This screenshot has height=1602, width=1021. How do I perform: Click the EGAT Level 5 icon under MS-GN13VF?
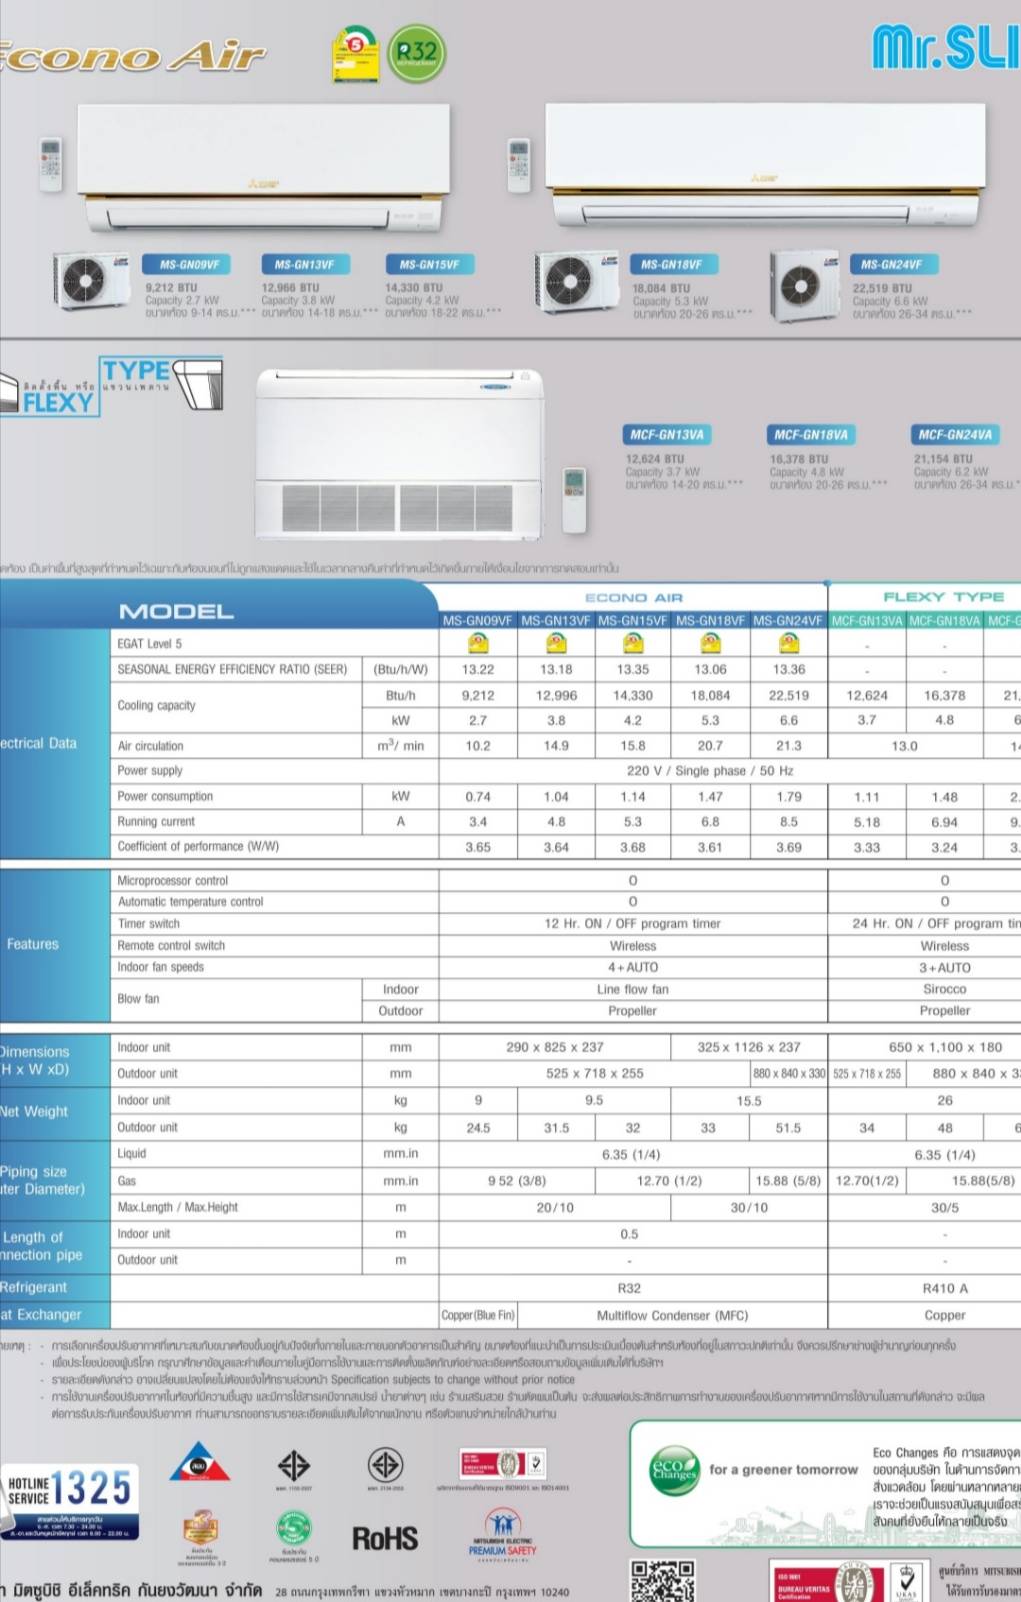click(x=556, y=644)
